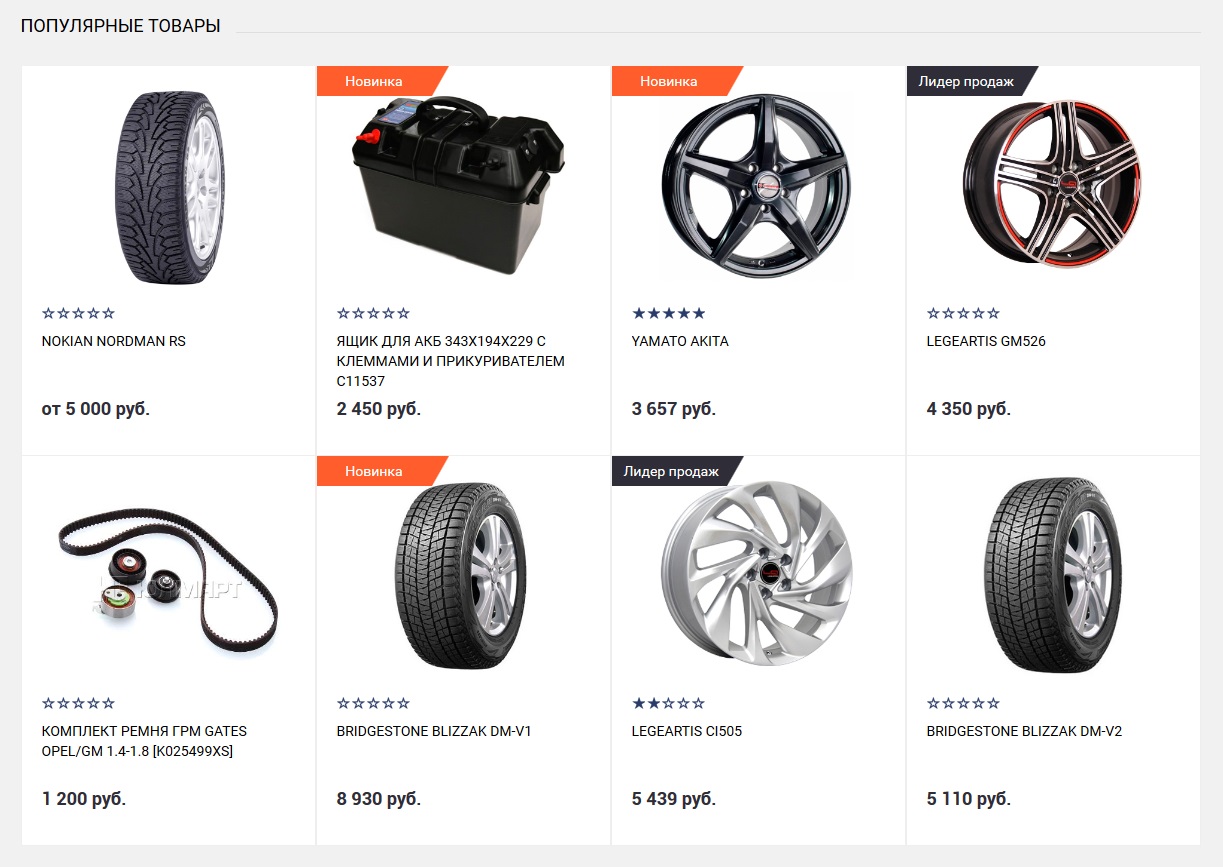Click the Bridgestone Blizzak DM-V1 tire image
Screen dimensions: 1223x867
pos(462,577)
